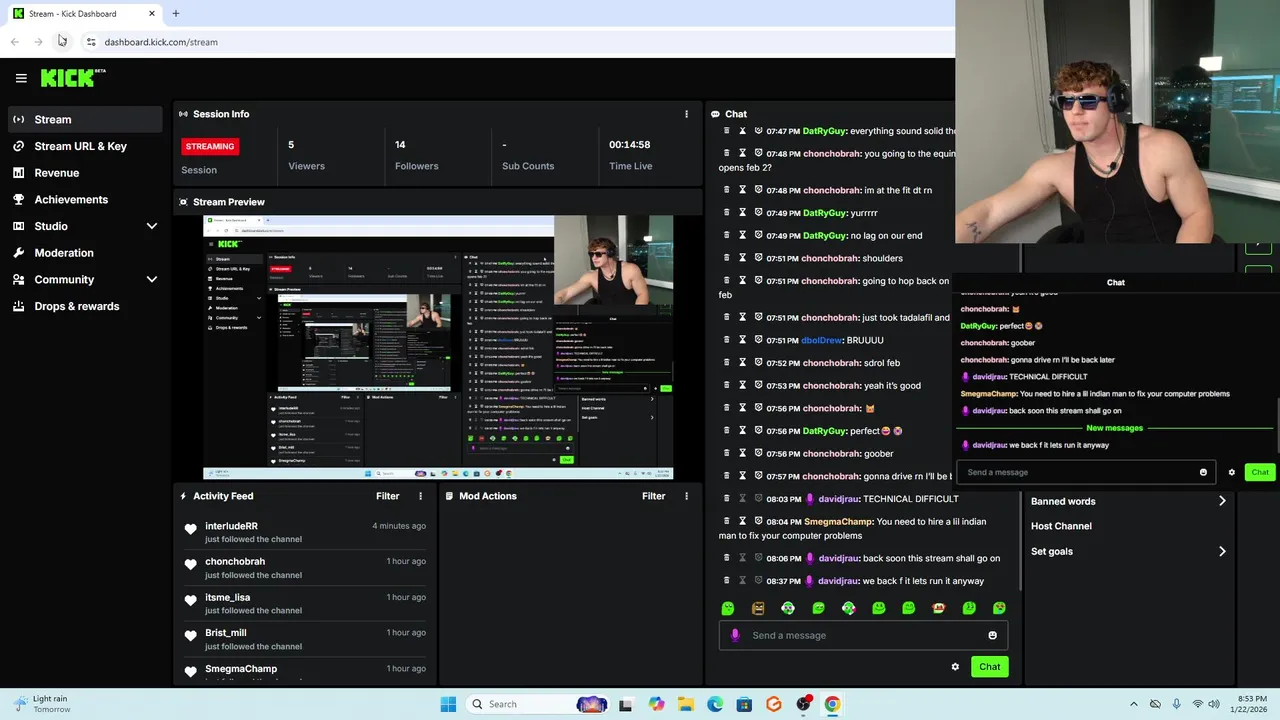Open Microsoft Store from the taskbar
The width and height of the screenshot is (1280, 720).
(744, 704)
